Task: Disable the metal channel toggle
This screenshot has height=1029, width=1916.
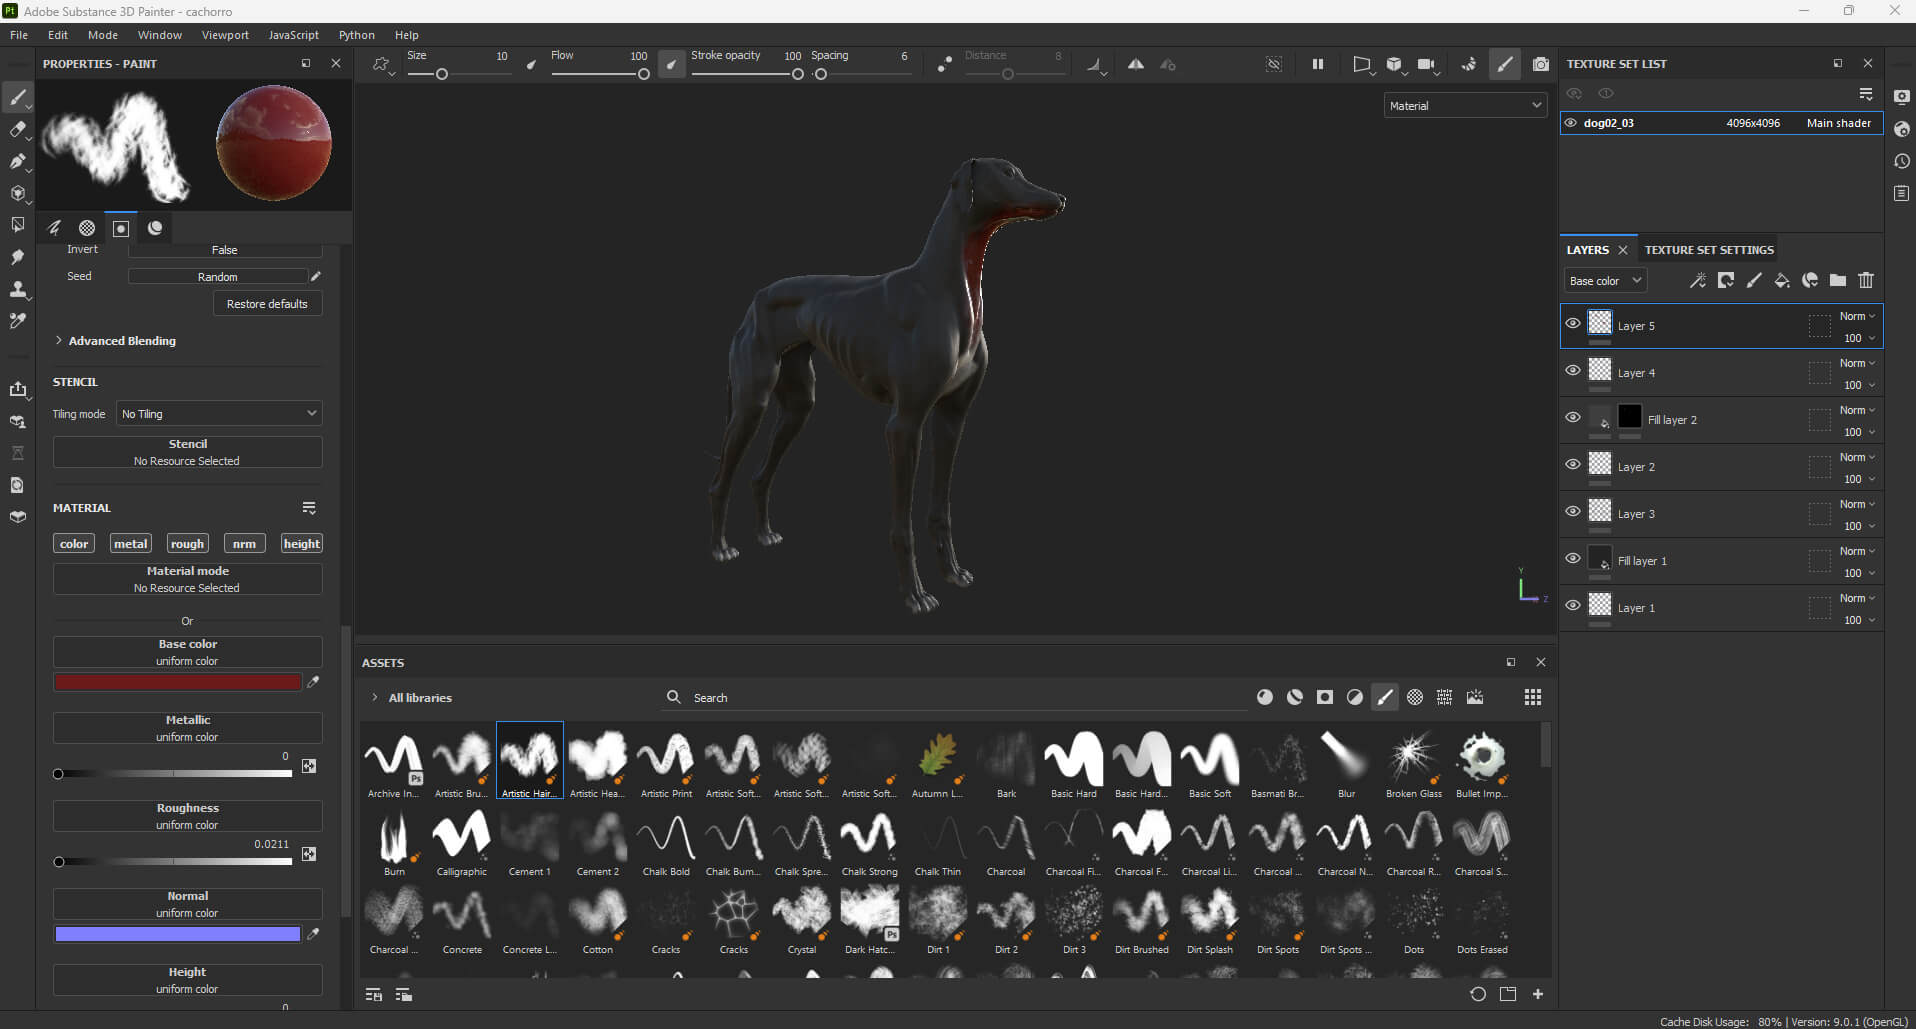Action: 131,544
